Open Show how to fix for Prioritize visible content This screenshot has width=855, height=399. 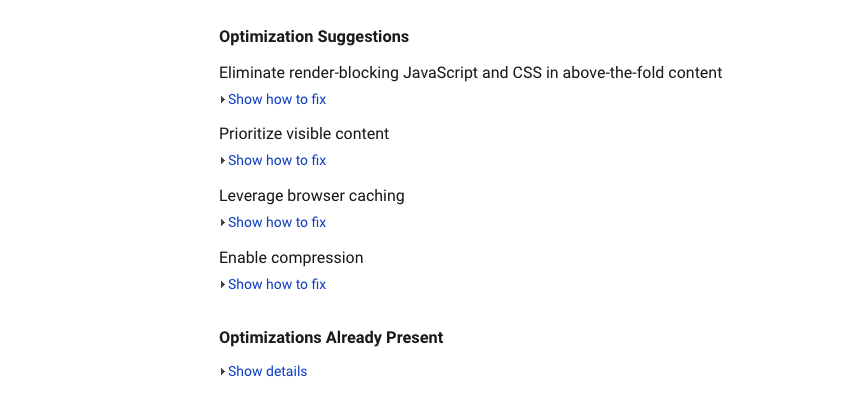[x=277, y=160]
